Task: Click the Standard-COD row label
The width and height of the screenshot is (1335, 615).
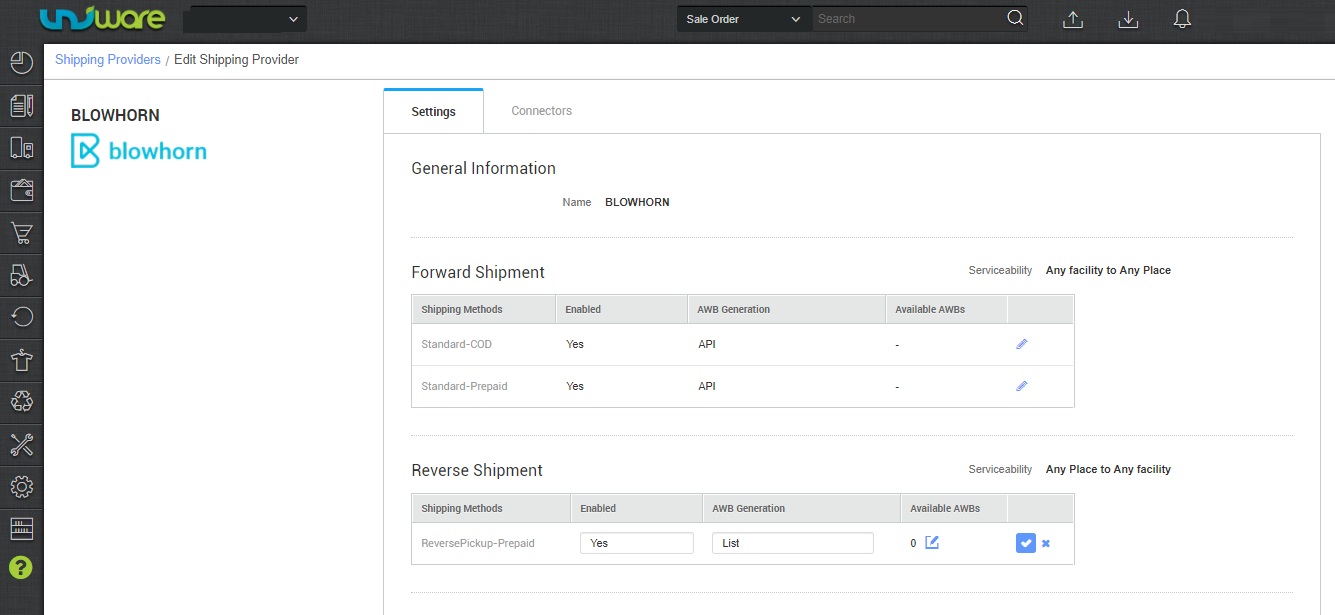Action: [457, 344]
